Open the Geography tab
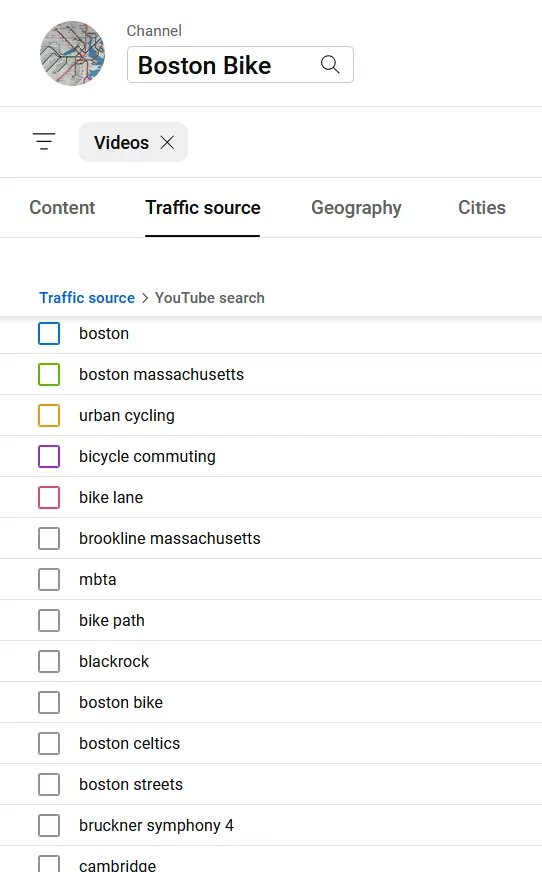The width and height of the screenshot is (542, 872). tap(356, 207)
